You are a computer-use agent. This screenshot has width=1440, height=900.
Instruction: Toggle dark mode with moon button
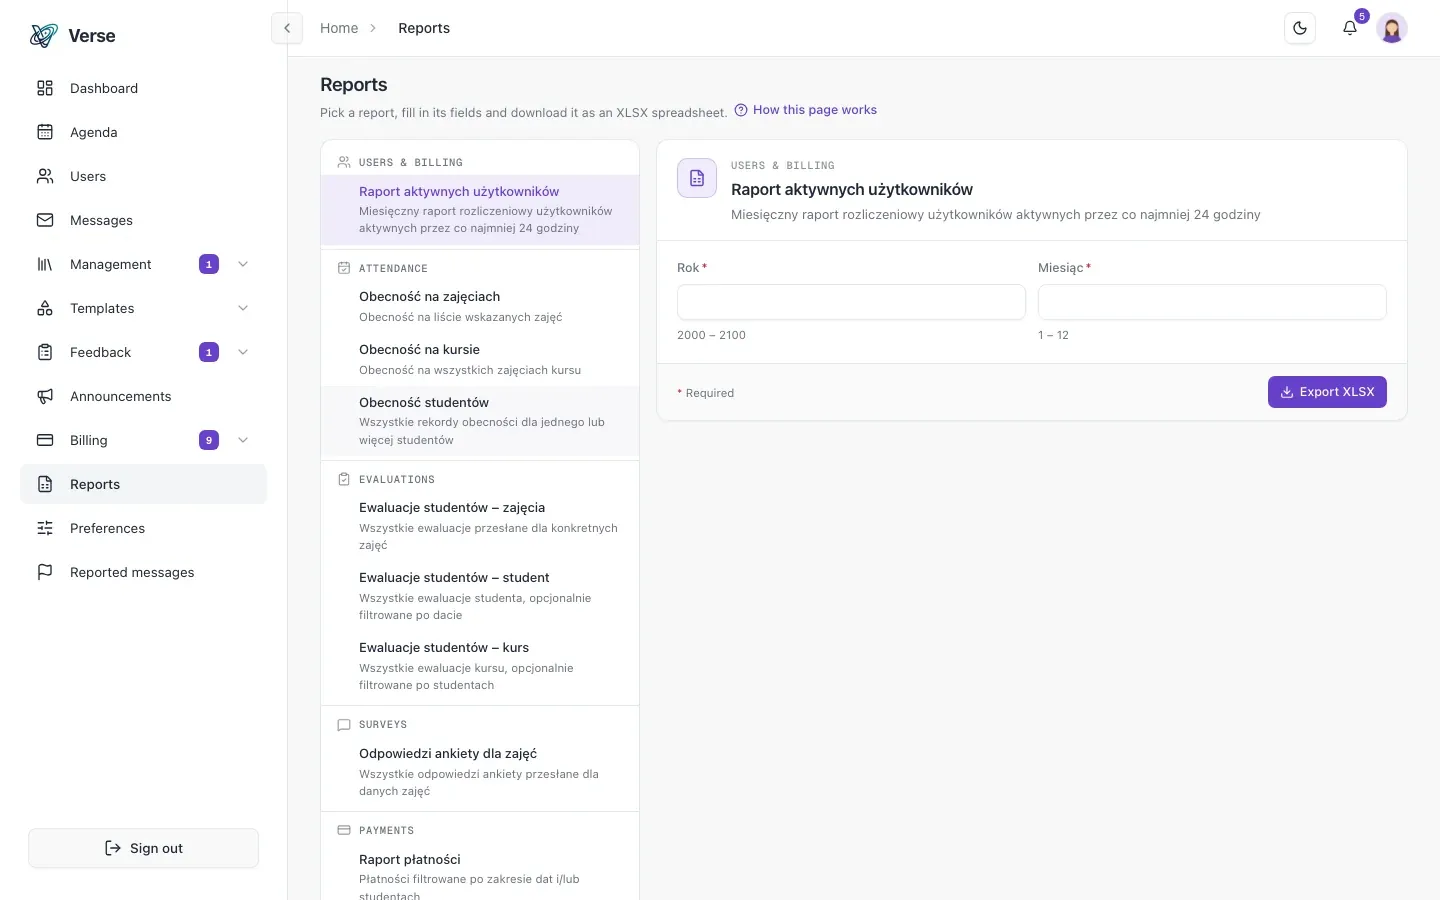[x=1300, y=28]
